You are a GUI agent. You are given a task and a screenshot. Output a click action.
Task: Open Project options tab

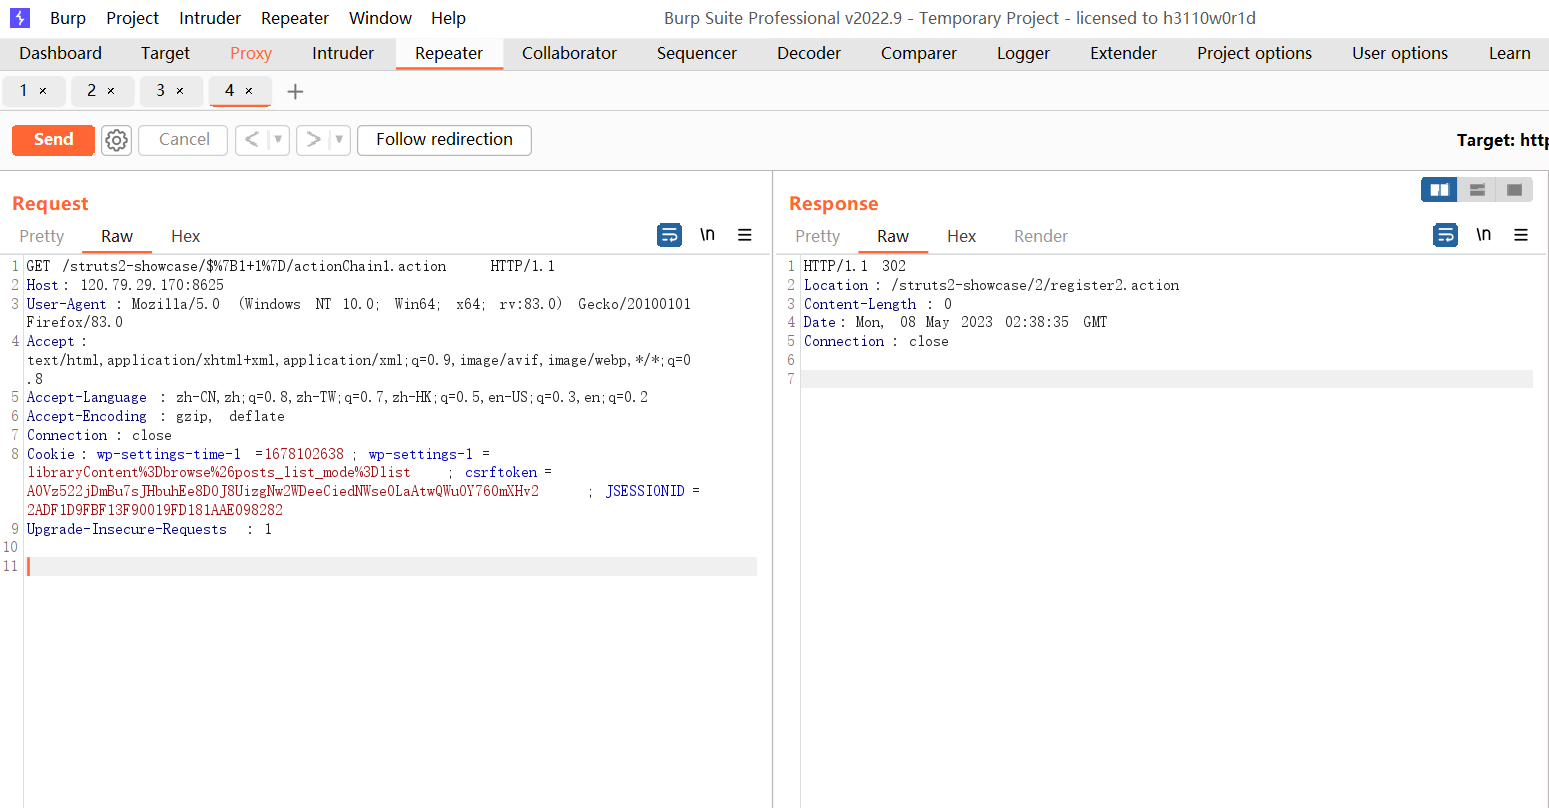click(1254, 53)
